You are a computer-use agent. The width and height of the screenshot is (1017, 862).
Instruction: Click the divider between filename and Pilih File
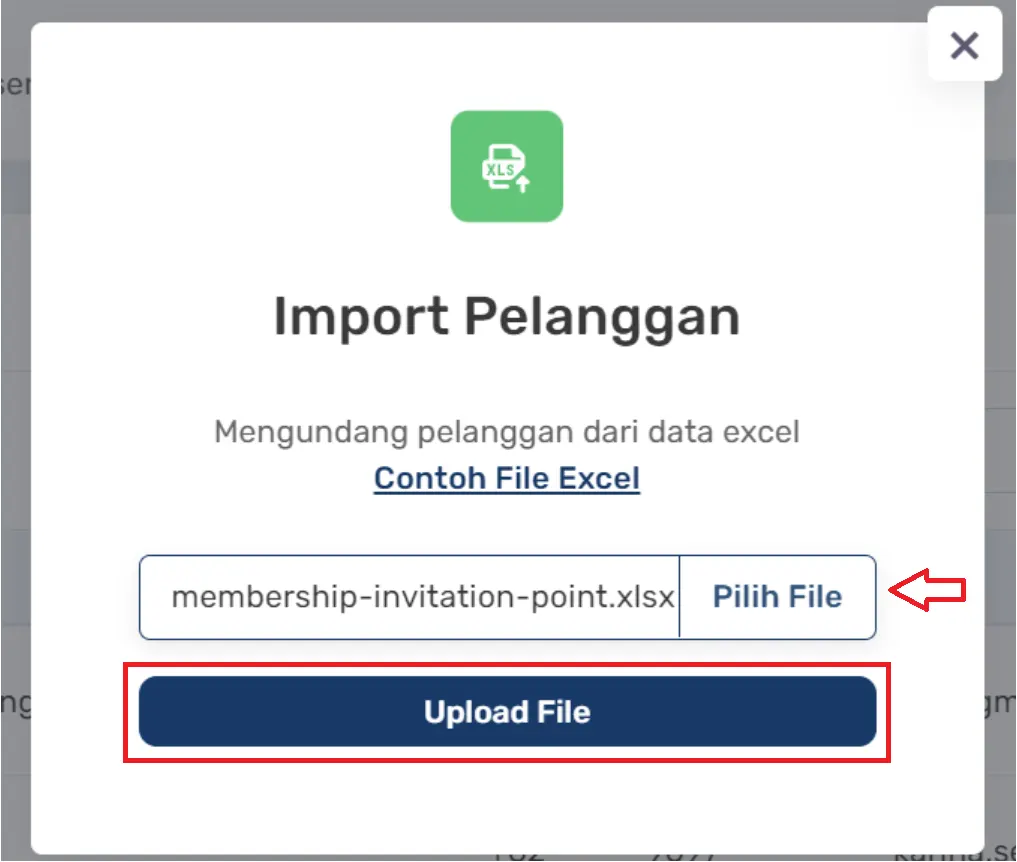tap(680, 596)
